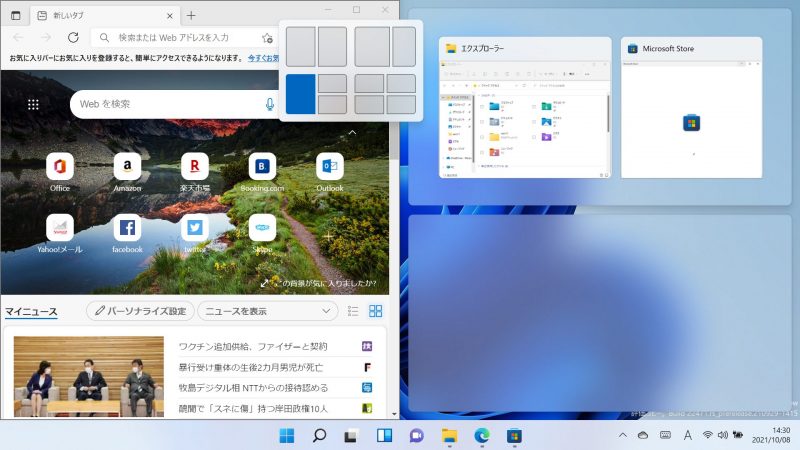Open the Skype quick link tile
The image size is (800, 450).
[x=262, y=228]
